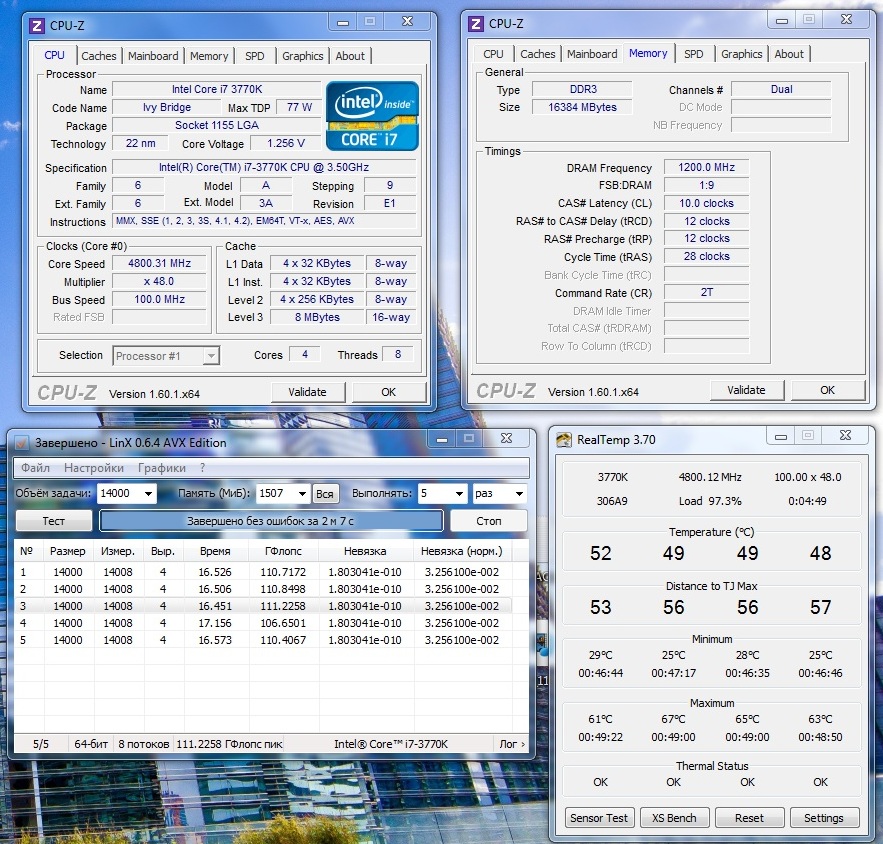This screenshot has width=883, height=844.
Task: Open the Графики menu in LinX
Action: coord(162,468)
